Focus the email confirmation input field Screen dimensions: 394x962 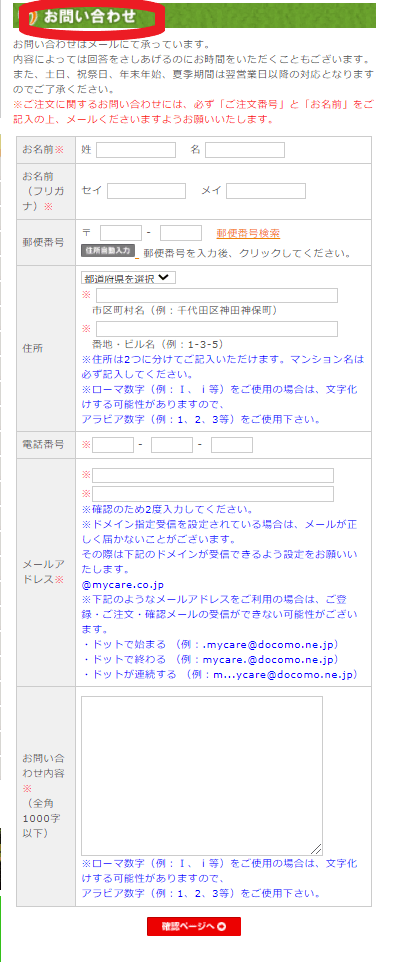coord(213,494)
